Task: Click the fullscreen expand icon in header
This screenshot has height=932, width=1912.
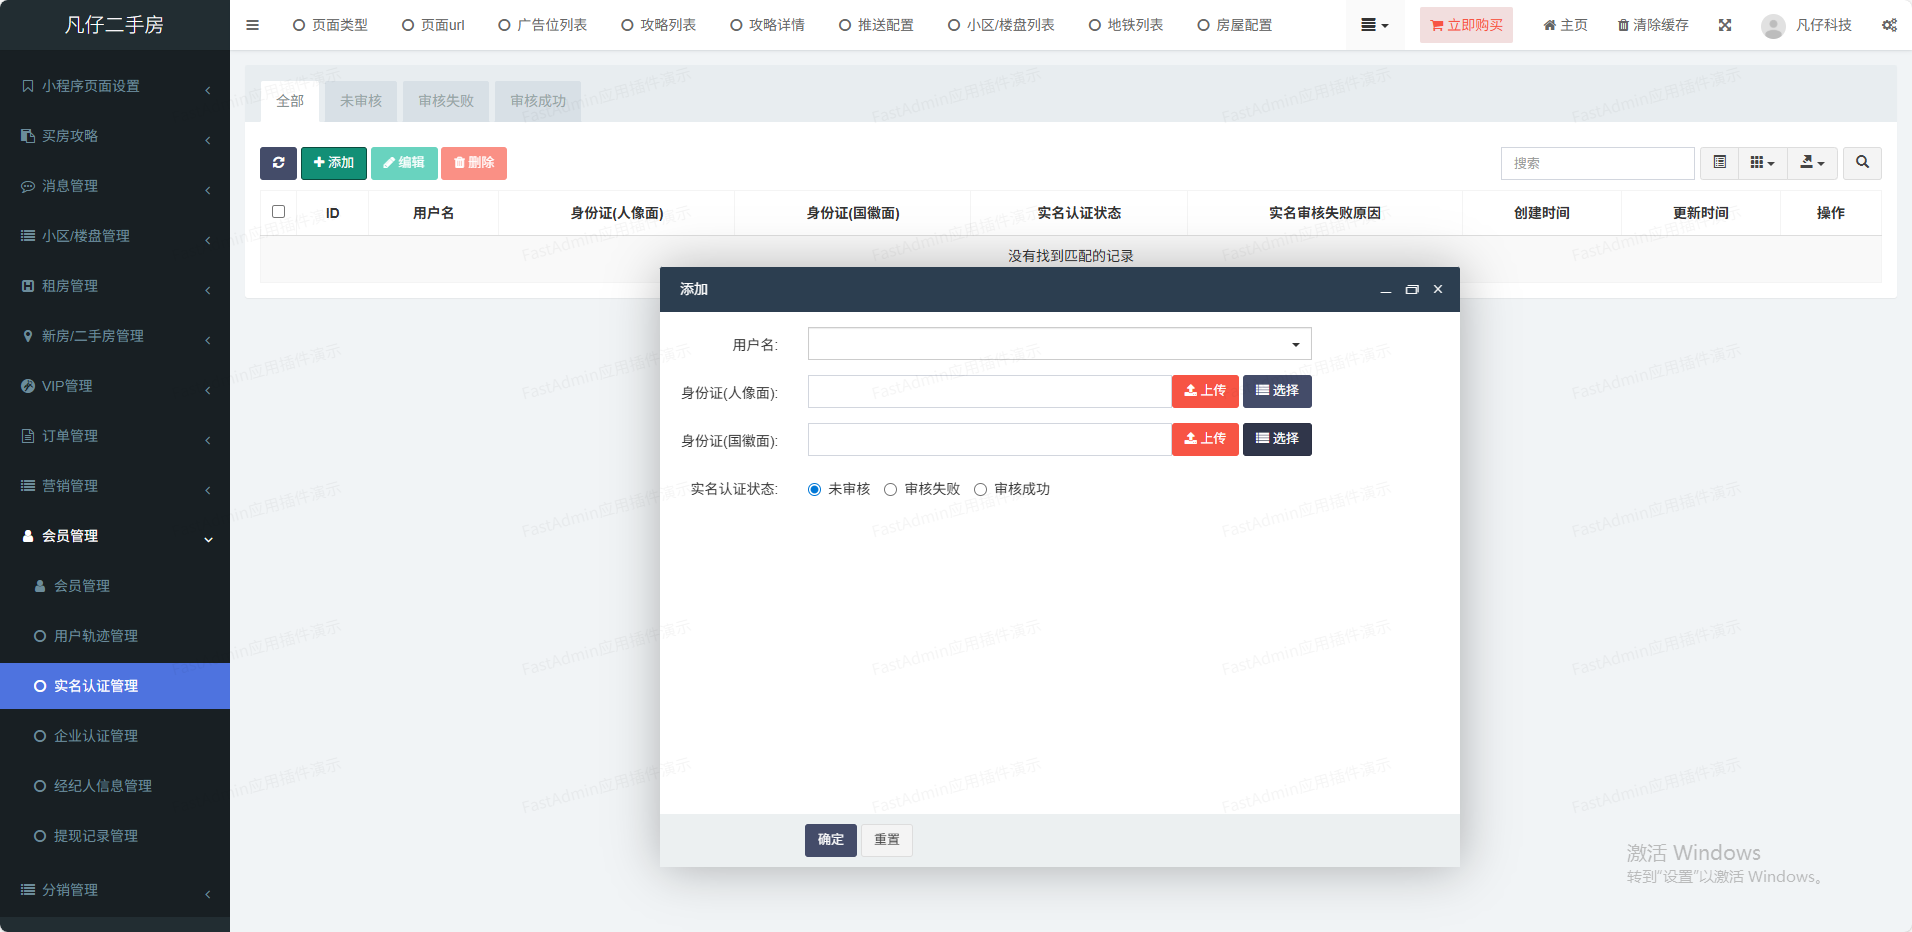Action: [1725, 25]
